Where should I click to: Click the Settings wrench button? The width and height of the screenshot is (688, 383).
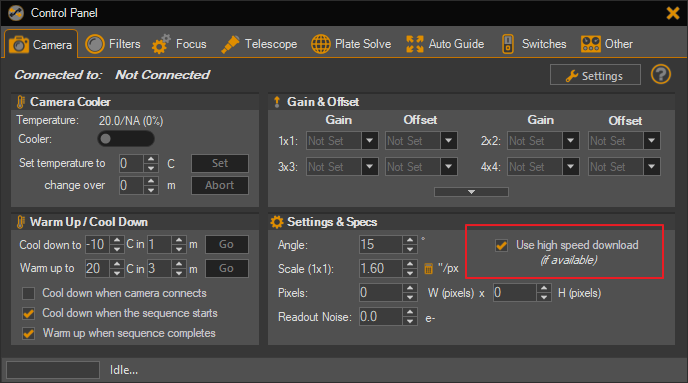tap(595, 75)
